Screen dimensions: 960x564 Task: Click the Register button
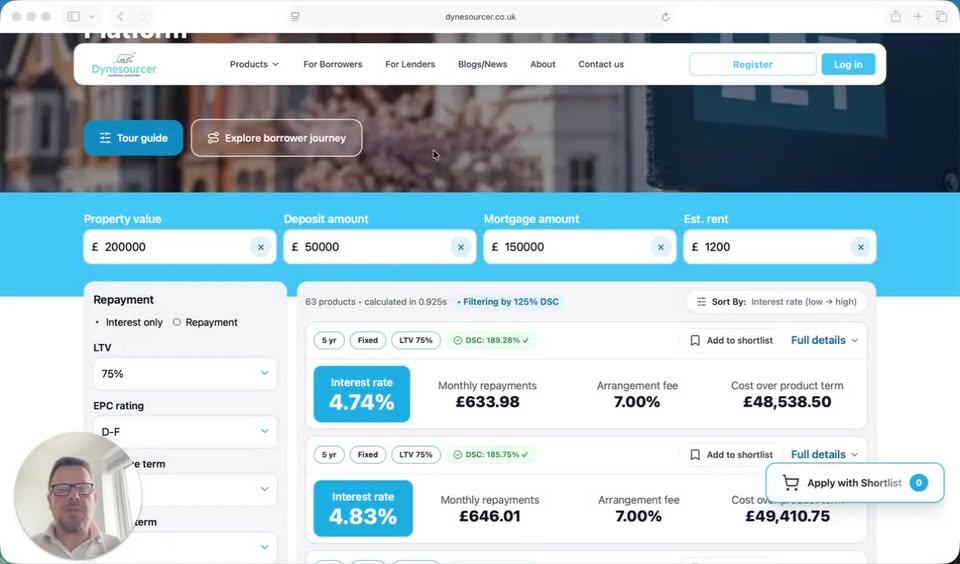[x=752, y=64]
